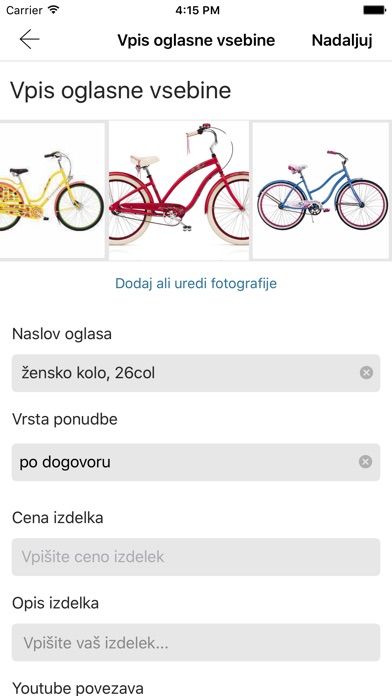Tap the 4:15 PM clock in status bar
The image size is (392, 696).
[197, 10]
